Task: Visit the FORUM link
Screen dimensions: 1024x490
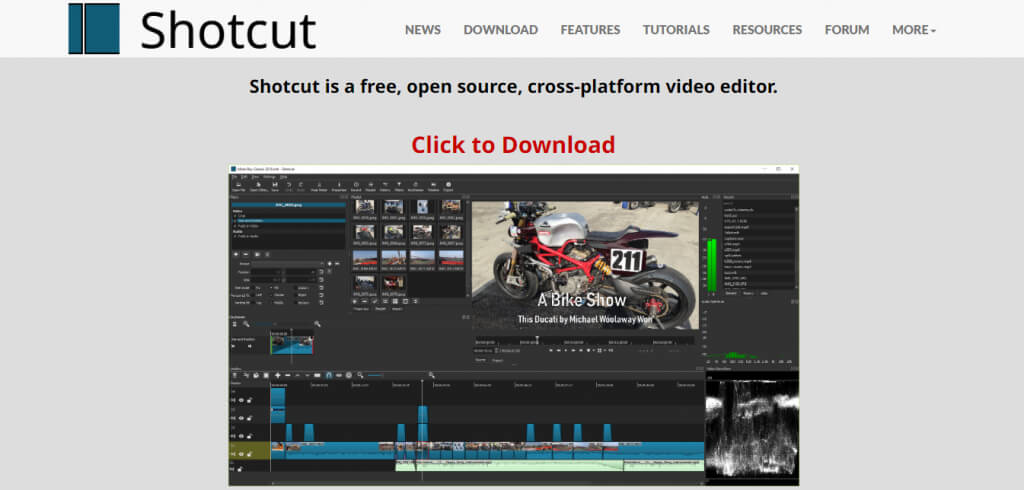Action: [846, 30]
